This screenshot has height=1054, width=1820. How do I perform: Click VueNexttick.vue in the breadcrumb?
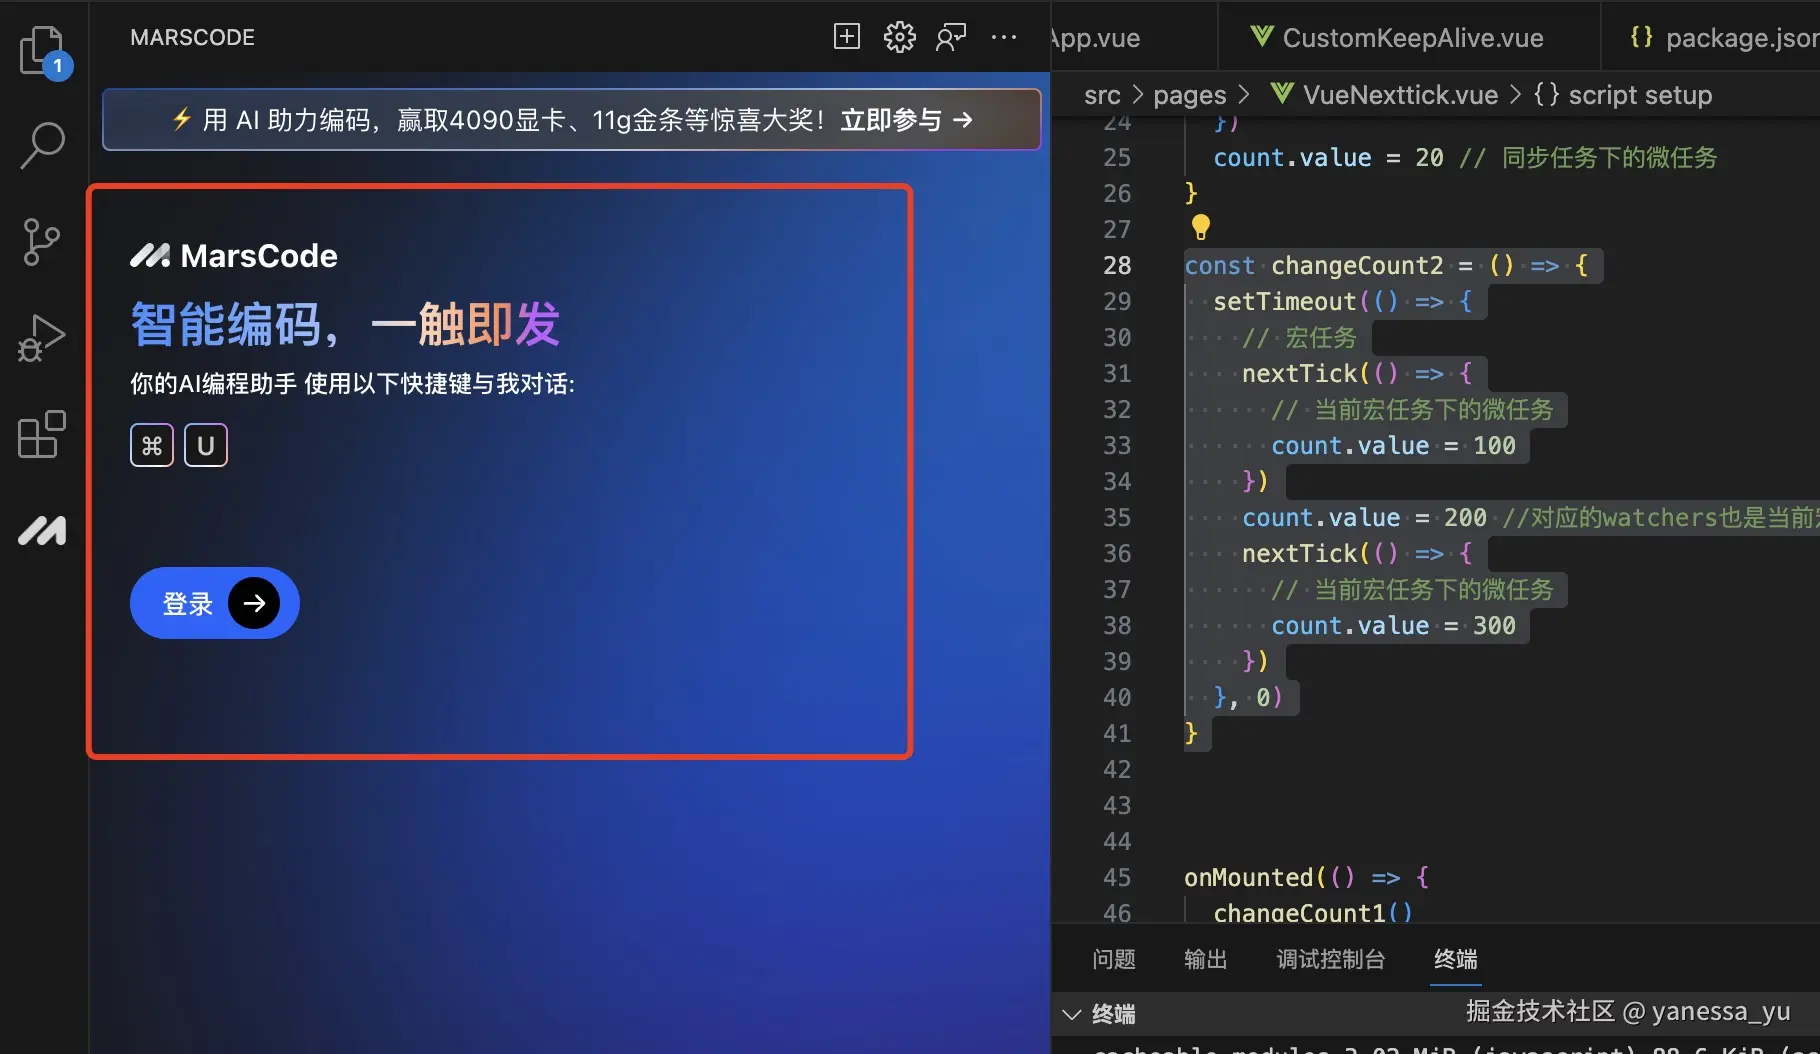coord(1384,95)
